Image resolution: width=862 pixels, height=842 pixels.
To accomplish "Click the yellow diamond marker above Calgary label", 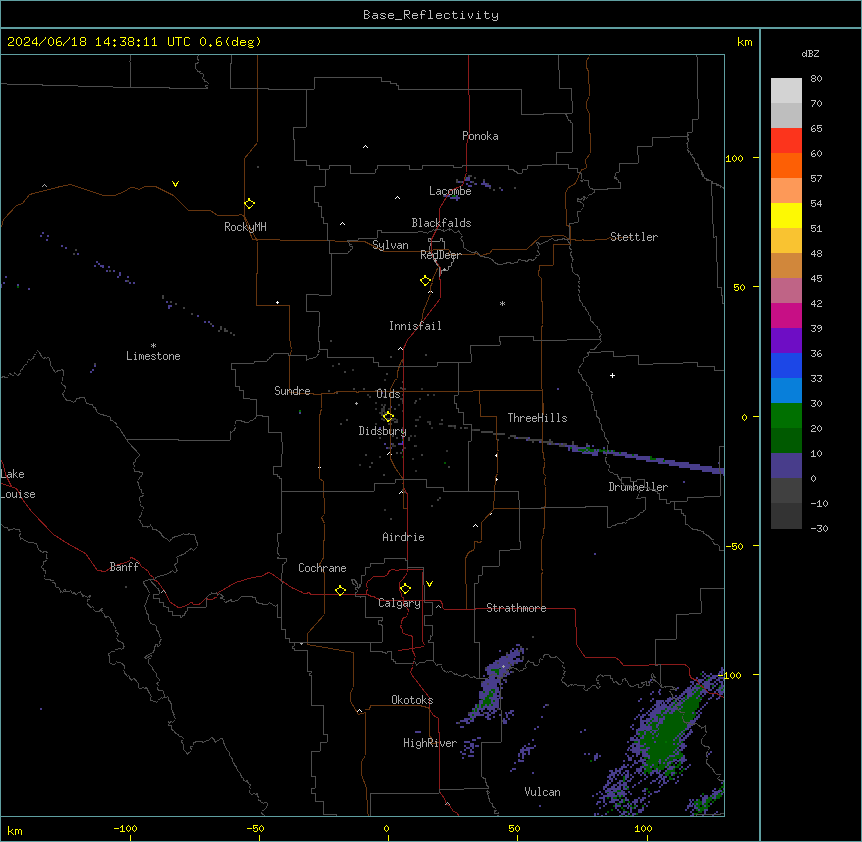I will (405, 589).
